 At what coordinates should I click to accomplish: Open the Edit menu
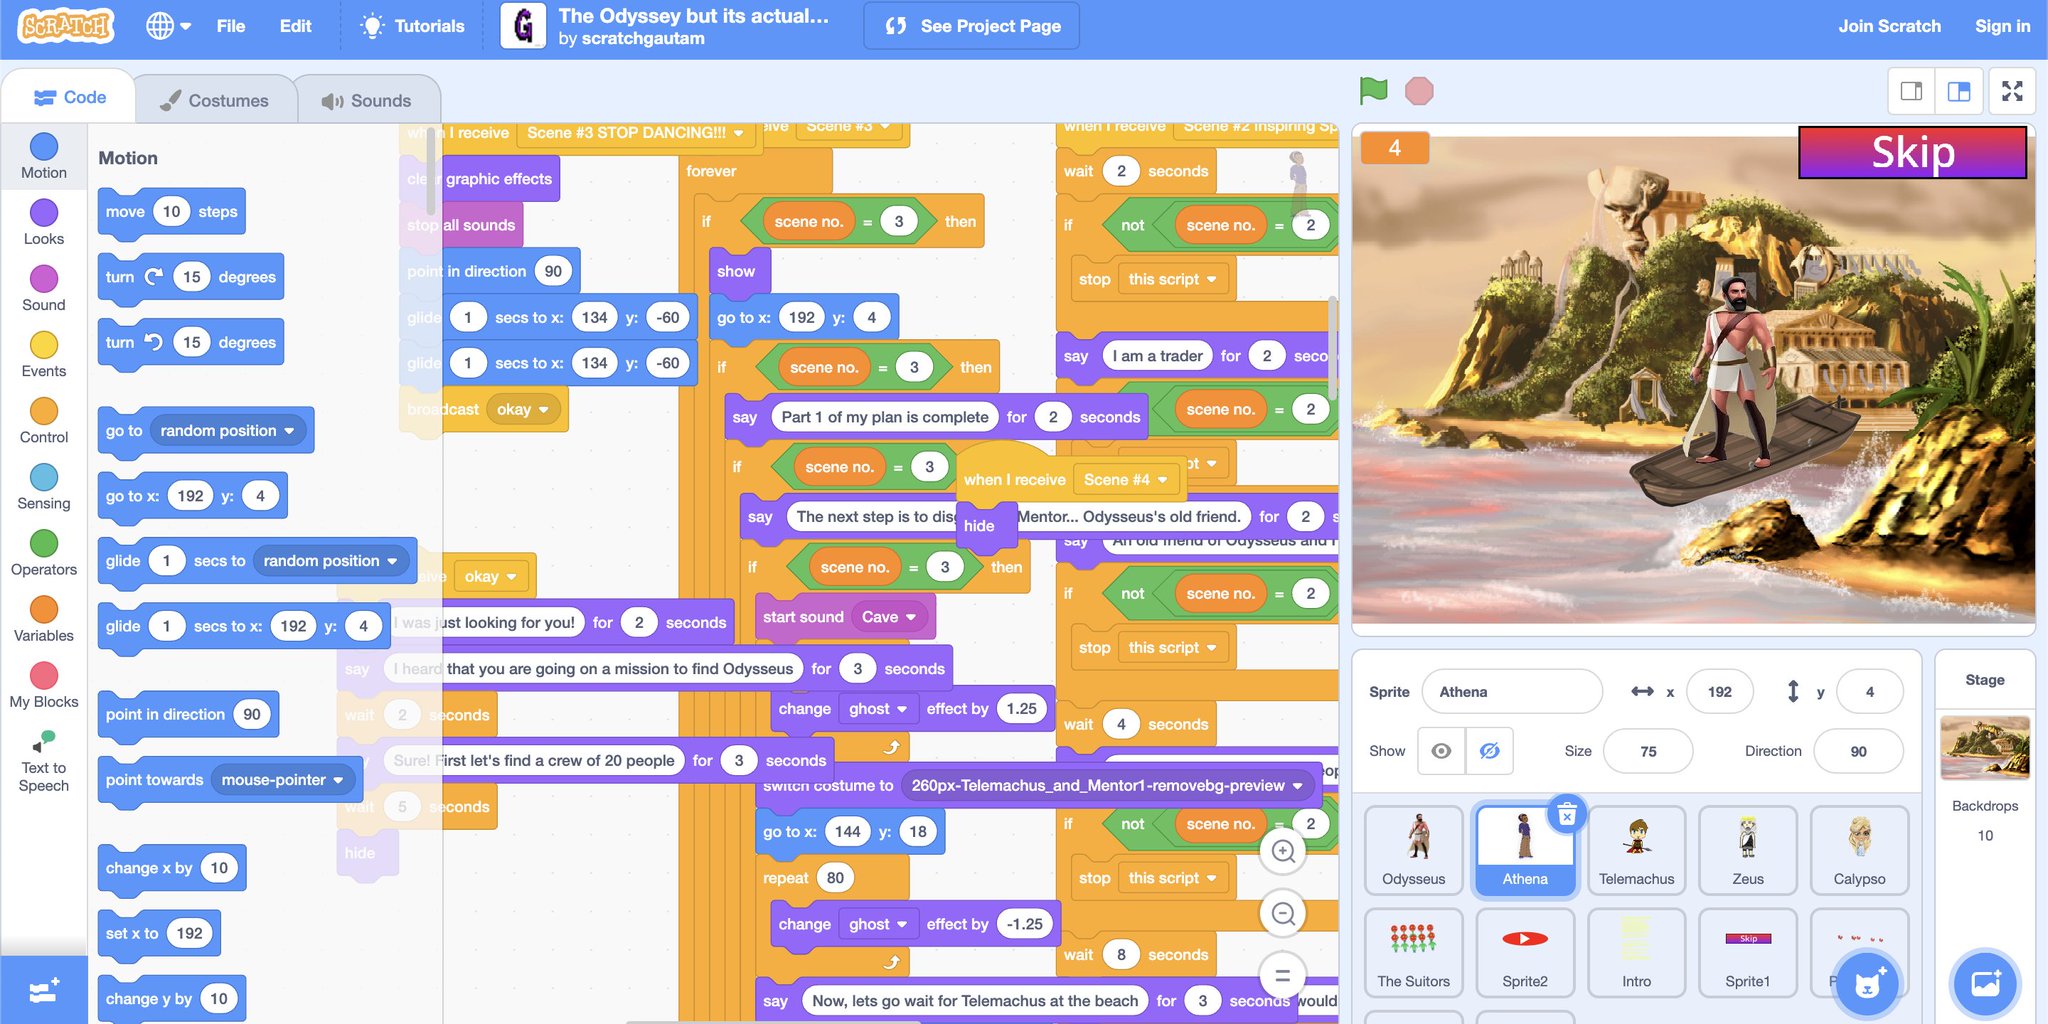(x=295, y=26)
